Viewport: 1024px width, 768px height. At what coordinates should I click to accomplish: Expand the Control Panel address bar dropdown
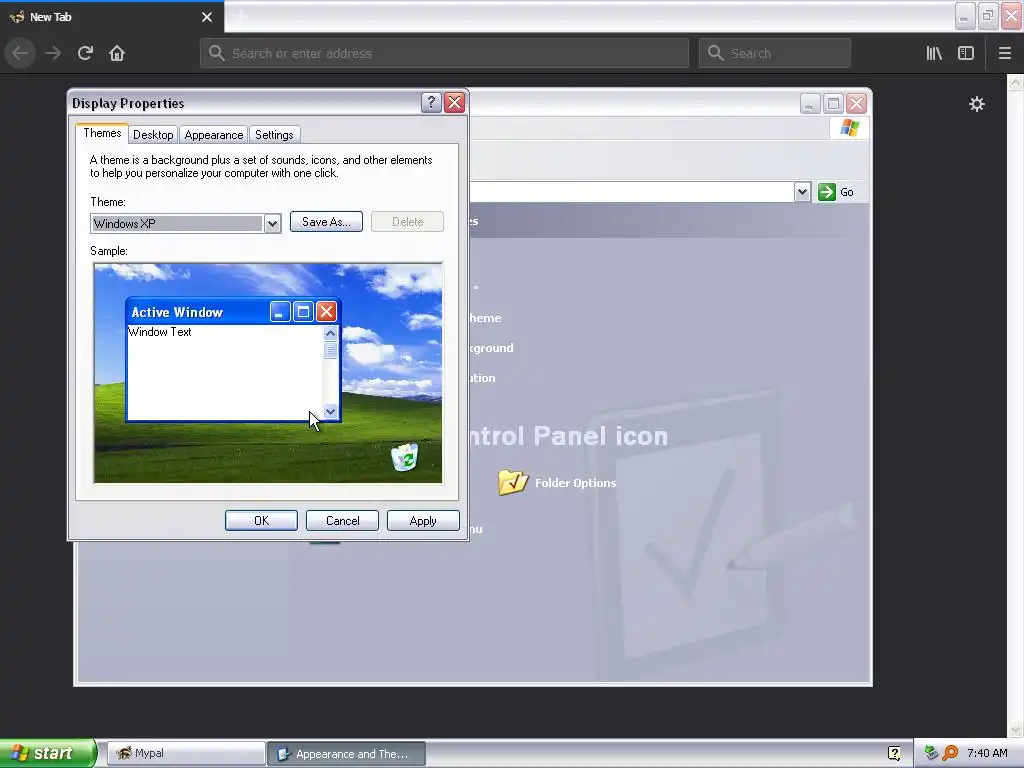(x=802, y=192)
